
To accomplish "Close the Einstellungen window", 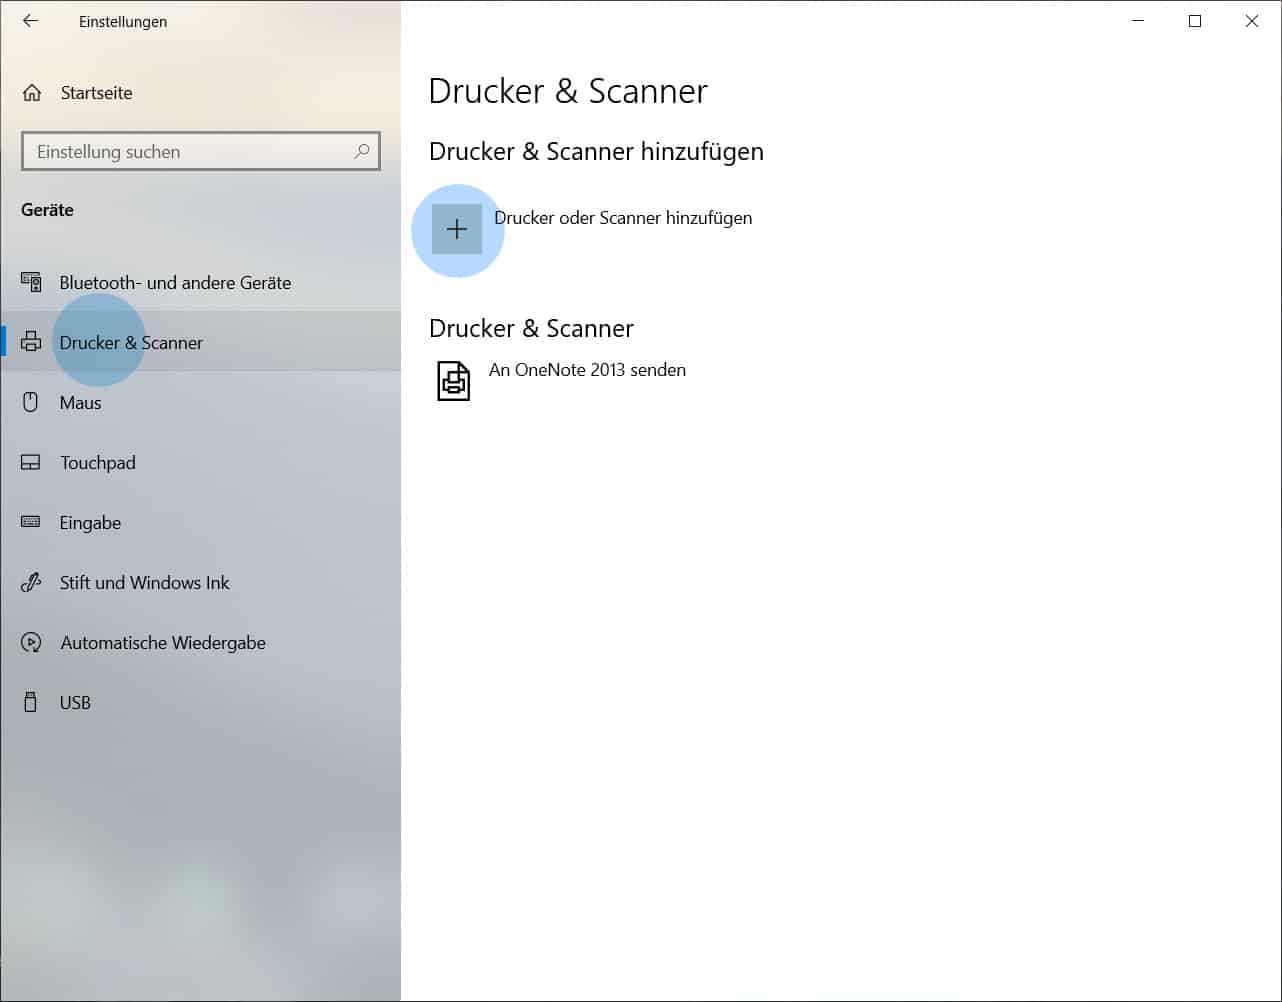I will (1252, 21).
